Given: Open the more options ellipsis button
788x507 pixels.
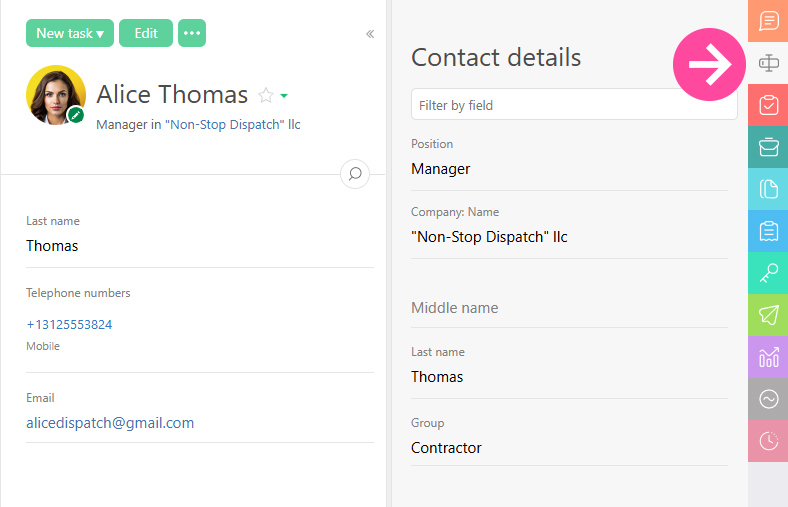Looking at the screenshot, I should coord(192,33).
